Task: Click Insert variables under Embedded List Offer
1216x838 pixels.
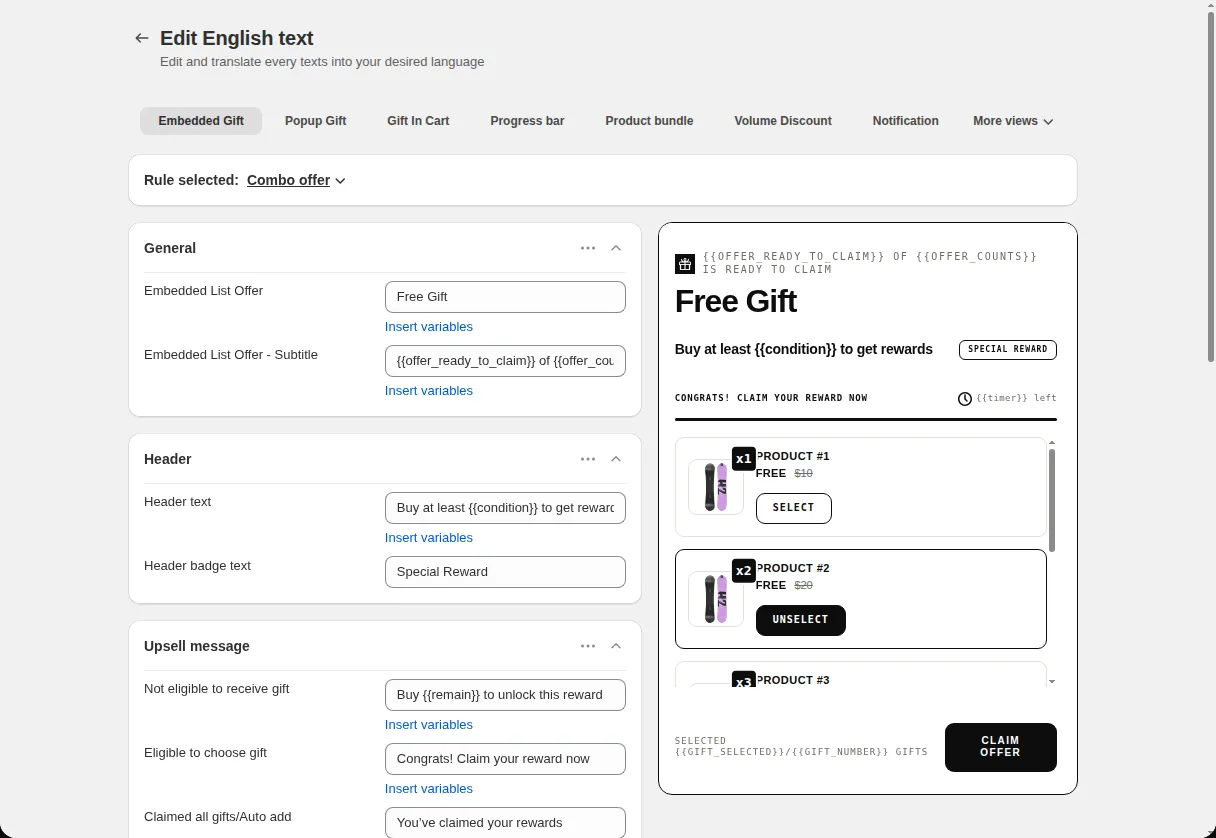Action: pyautogui.click(x=429, y=327)
